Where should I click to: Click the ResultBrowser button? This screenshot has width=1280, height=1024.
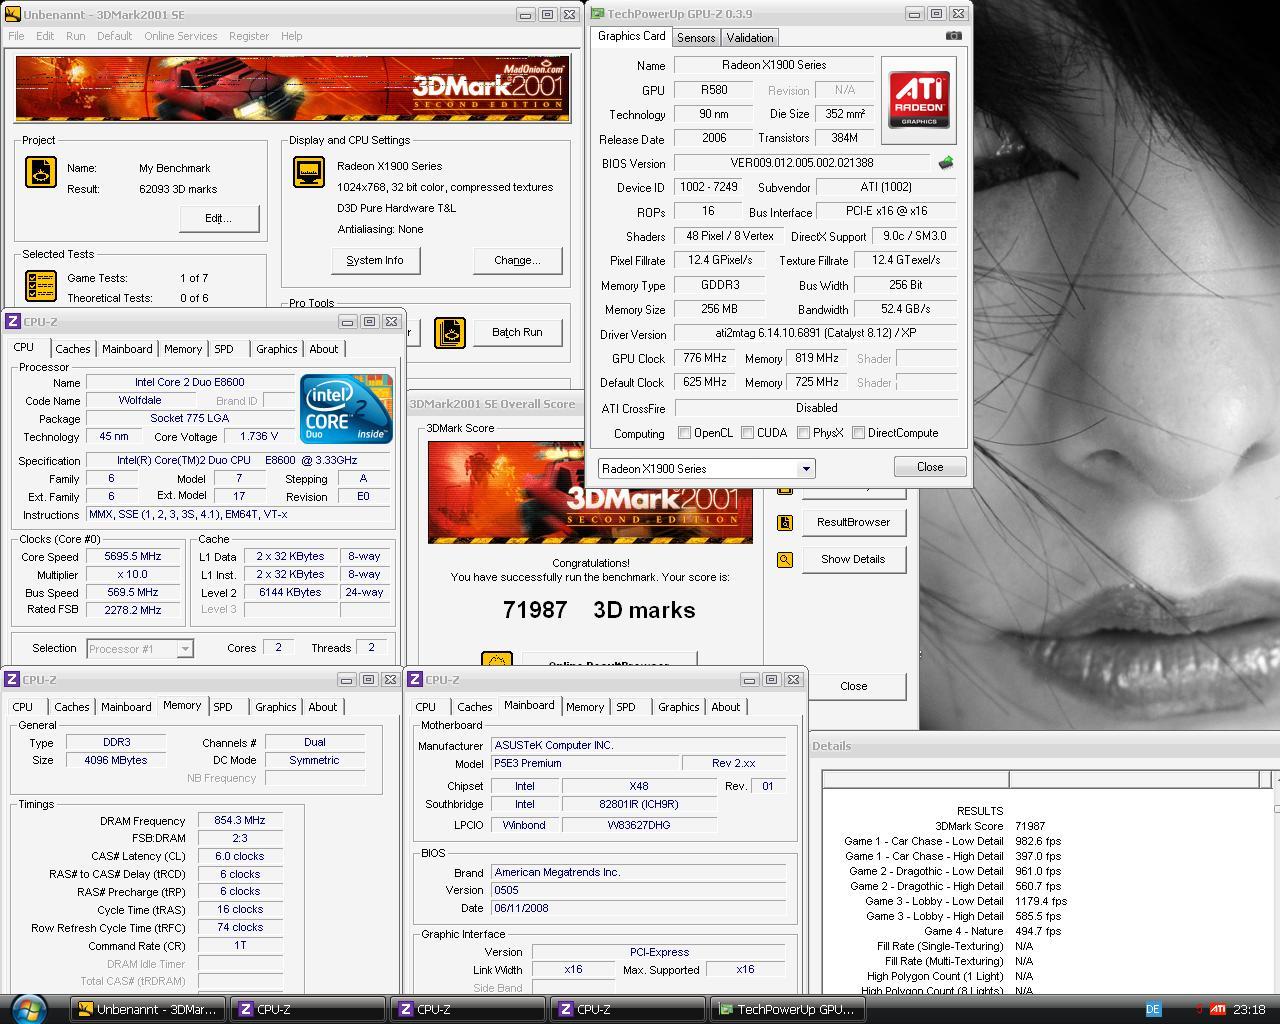(853, 522)
